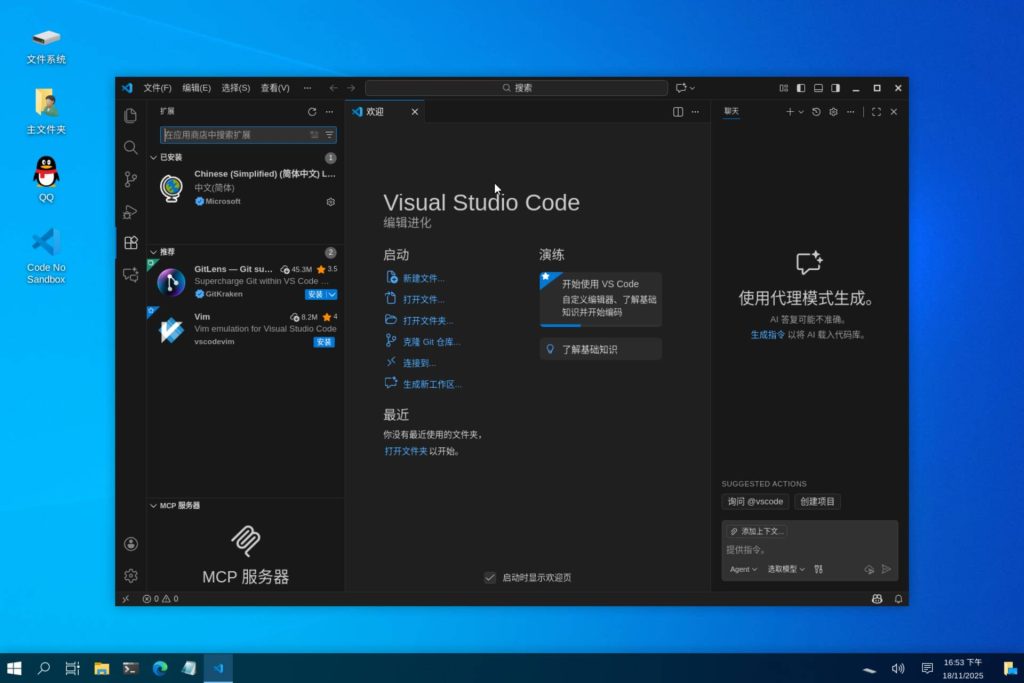Click the 新建文件... link

[423, 278]
